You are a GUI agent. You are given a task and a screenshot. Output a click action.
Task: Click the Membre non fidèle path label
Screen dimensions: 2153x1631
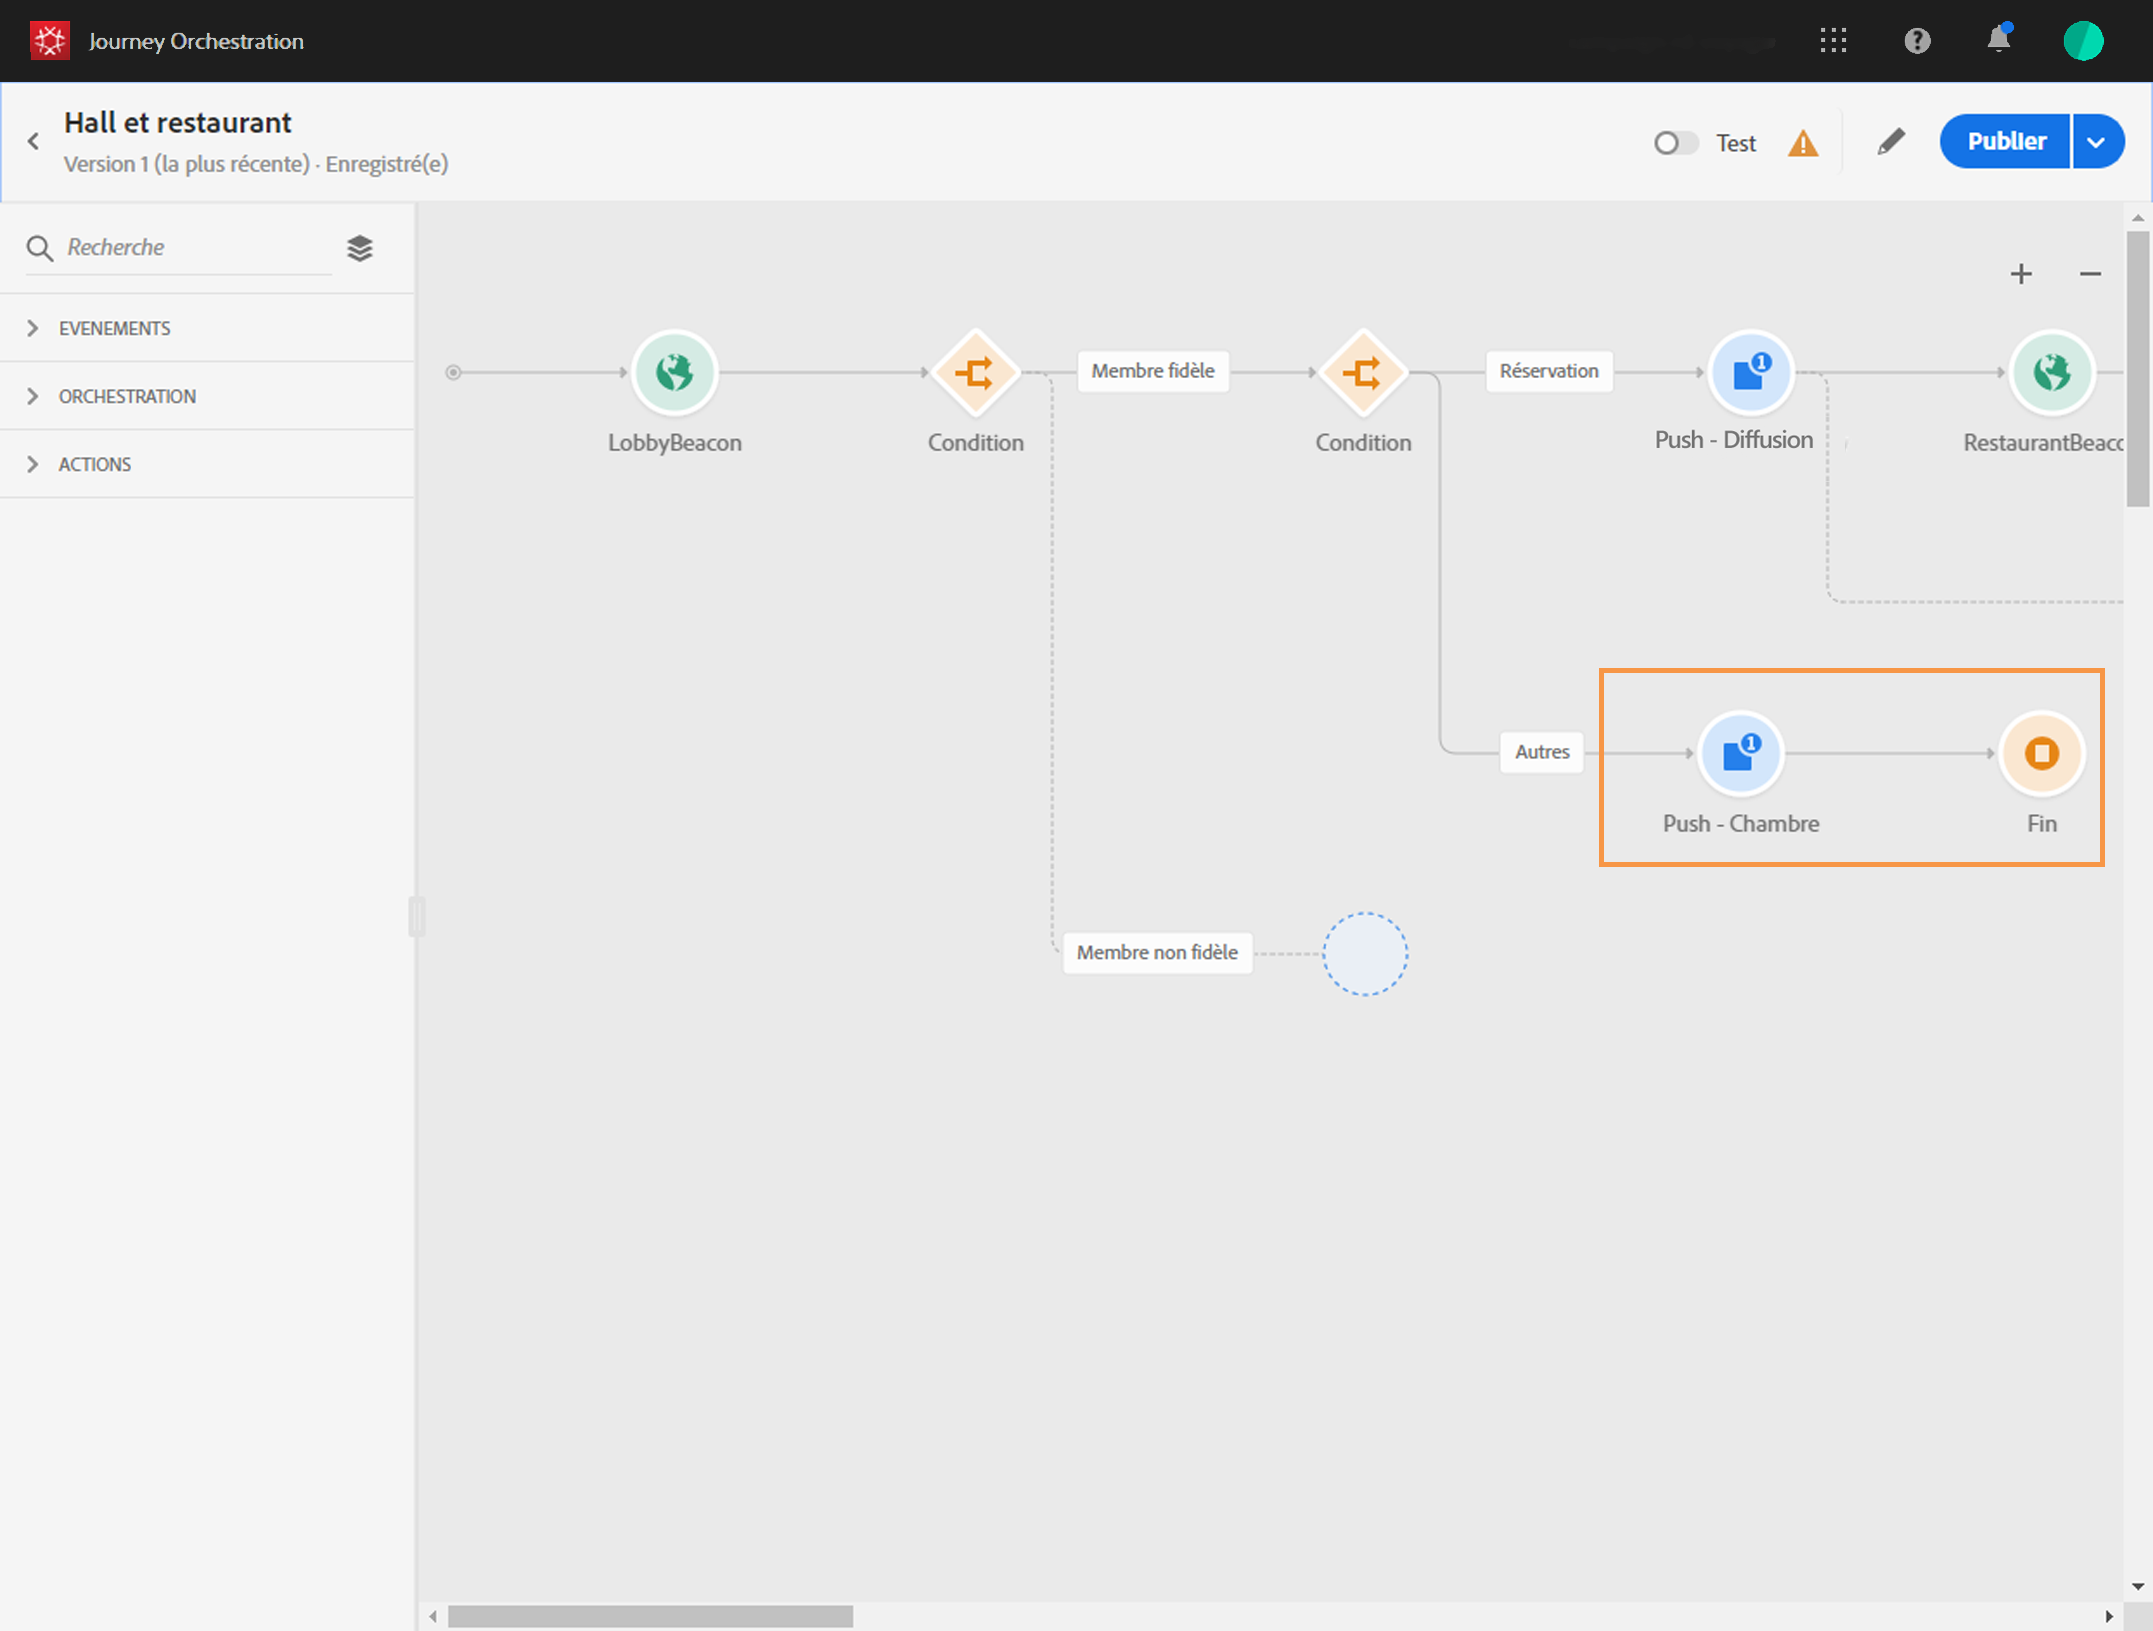point(1156,952)
